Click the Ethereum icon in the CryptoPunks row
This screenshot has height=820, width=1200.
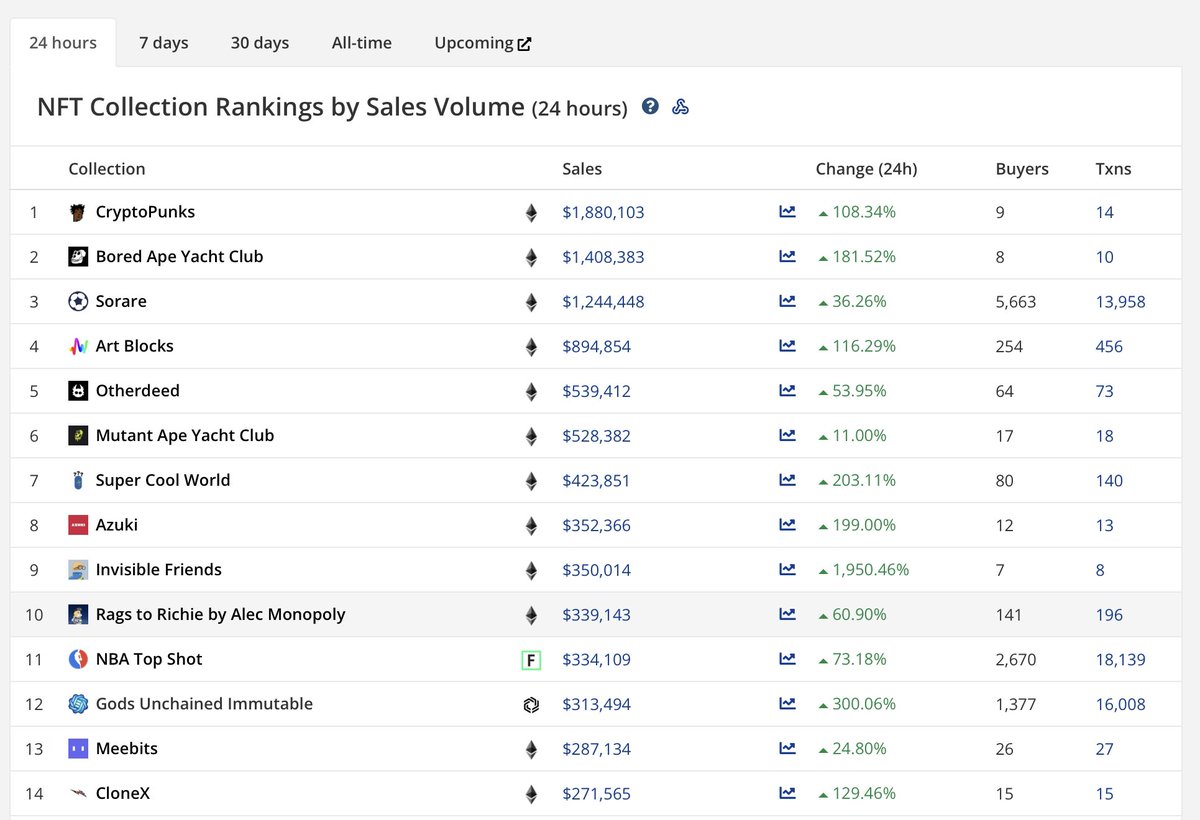(x=530, y=212)
